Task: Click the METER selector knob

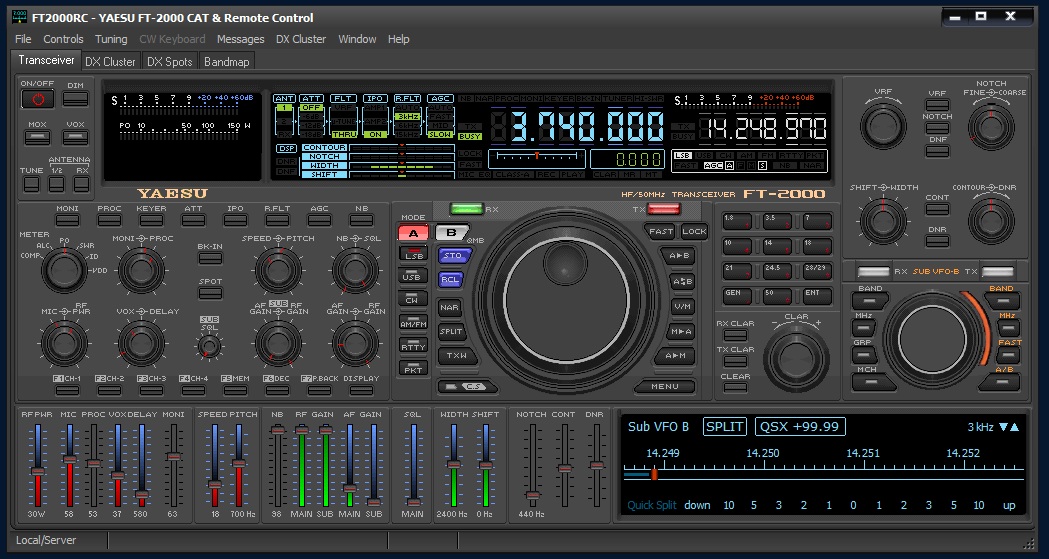Action: coord(64,270)
